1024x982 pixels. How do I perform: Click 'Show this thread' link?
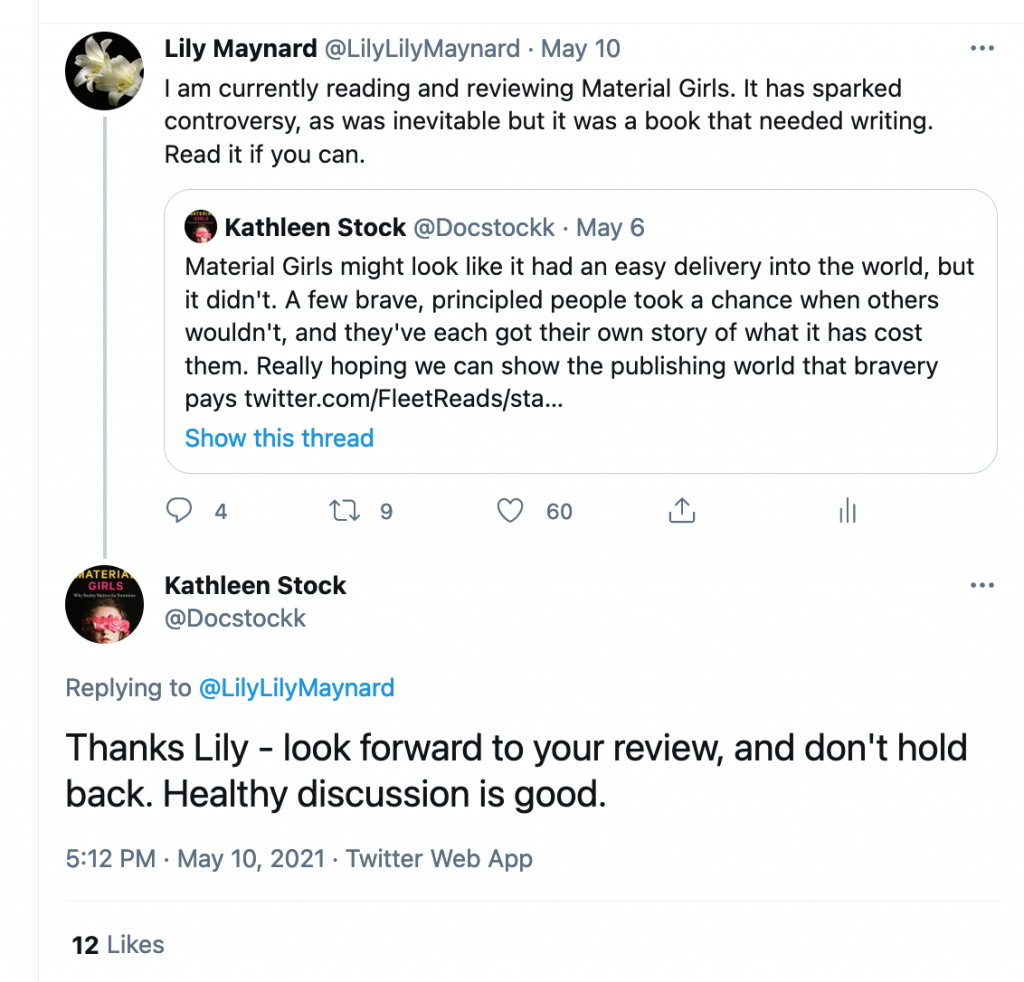(279, 438)
